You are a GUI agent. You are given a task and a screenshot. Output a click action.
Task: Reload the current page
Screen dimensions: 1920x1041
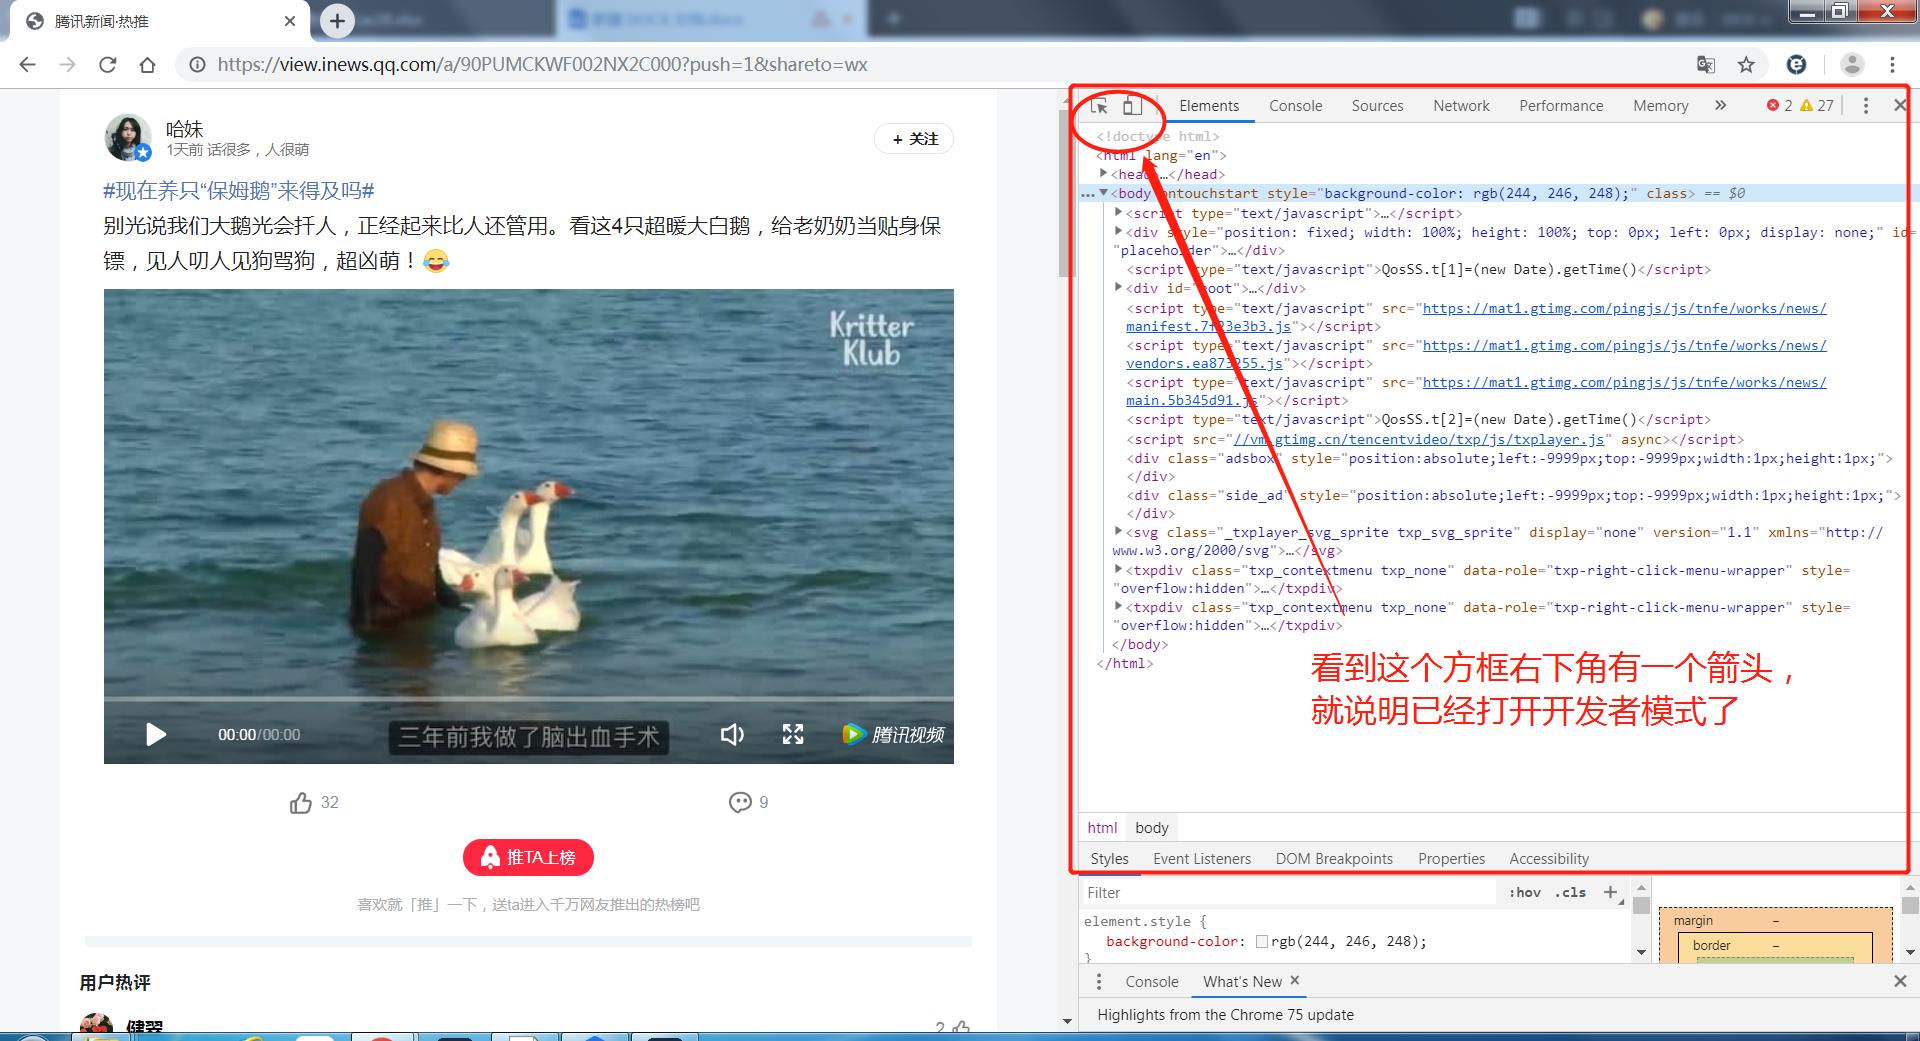coord(107,65)
